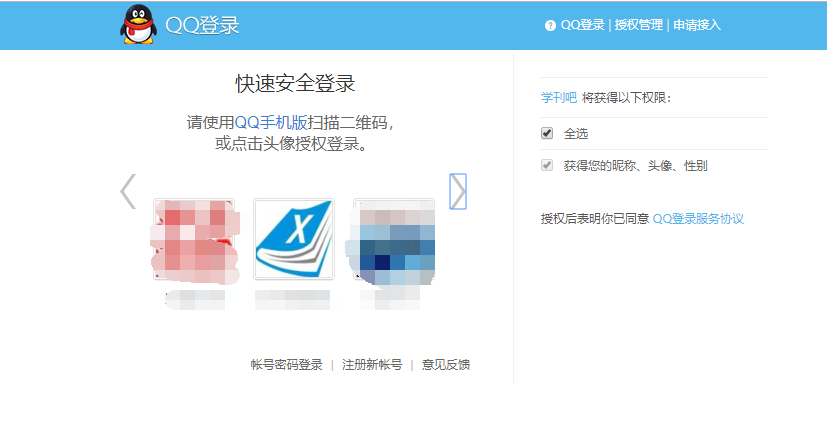Viewport: 827px width, 437px height.
Task: Click 注册新帐号 link
Action: pyautogui.click(x=372, y=365)
